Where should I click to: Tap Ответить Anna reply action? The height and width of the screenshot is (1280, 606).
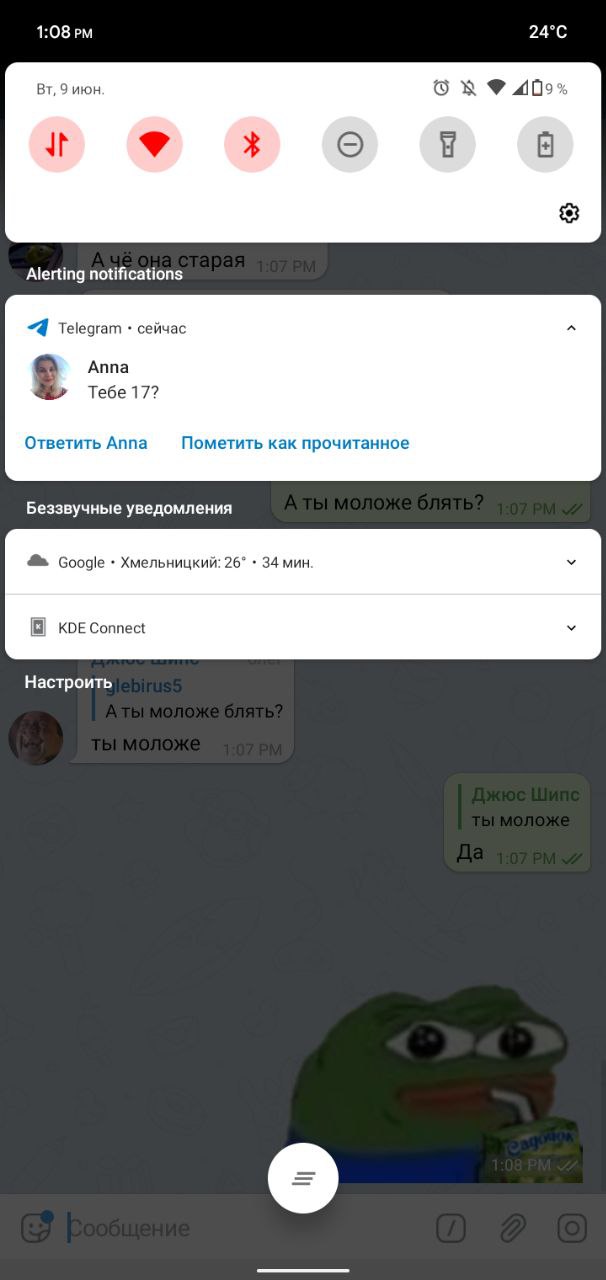(86, 443)
